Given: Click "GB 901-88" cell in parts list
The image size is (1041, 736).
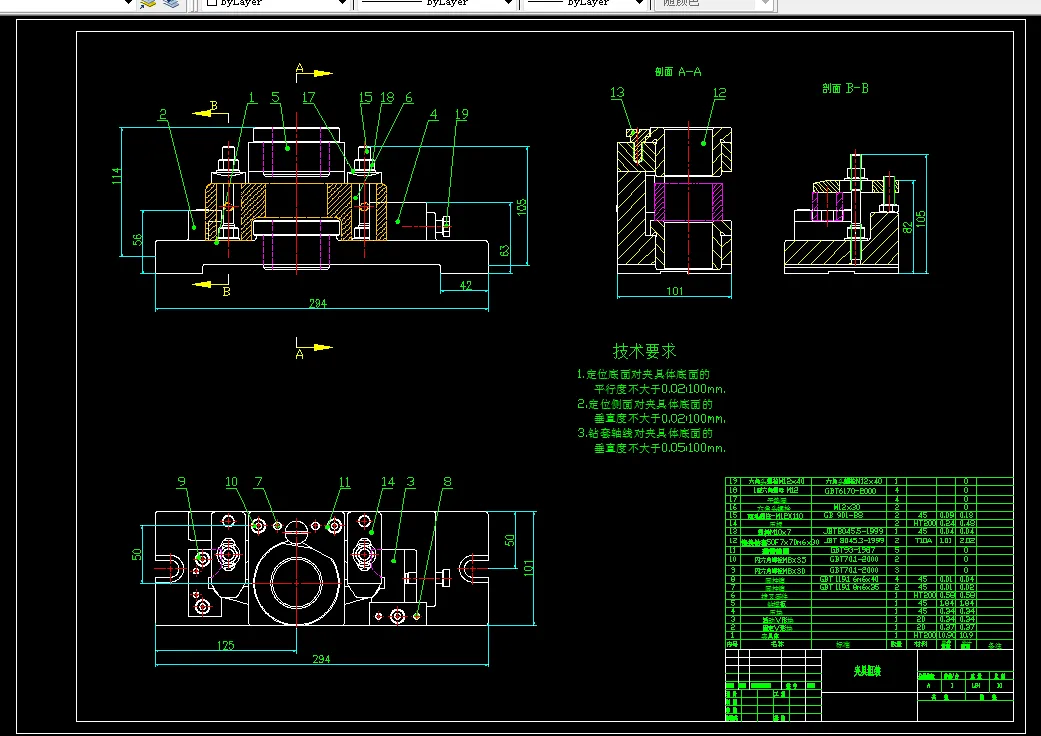Looking at the screenshot, I should tap(850, 515).
